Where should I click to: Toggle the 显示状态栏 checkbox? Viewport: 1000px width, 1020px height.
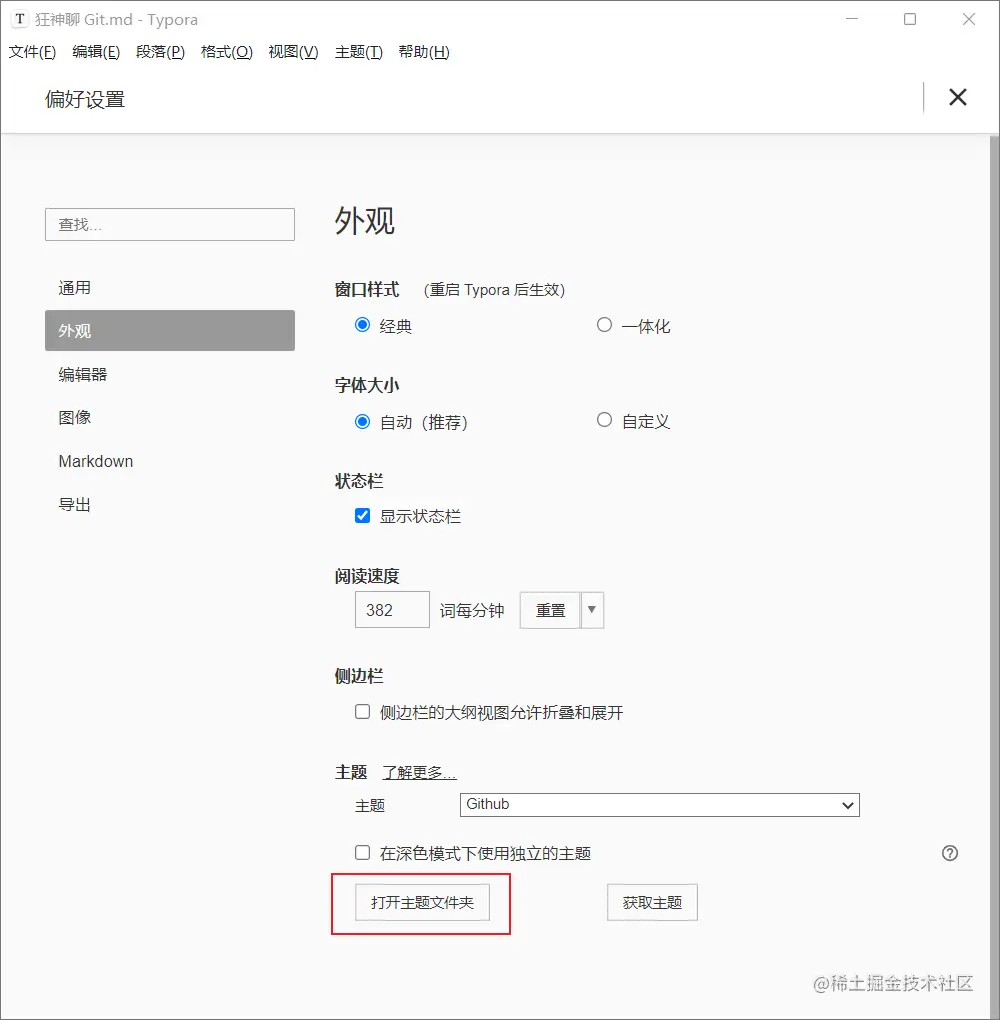pos(362,516)
